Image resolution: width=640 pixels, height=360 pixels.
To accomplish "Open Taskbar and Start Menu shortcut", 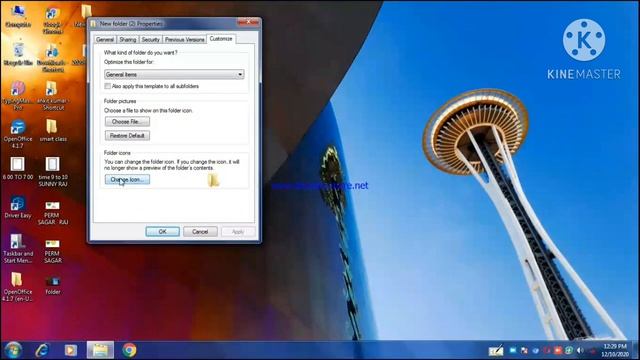I will (18, 249).
